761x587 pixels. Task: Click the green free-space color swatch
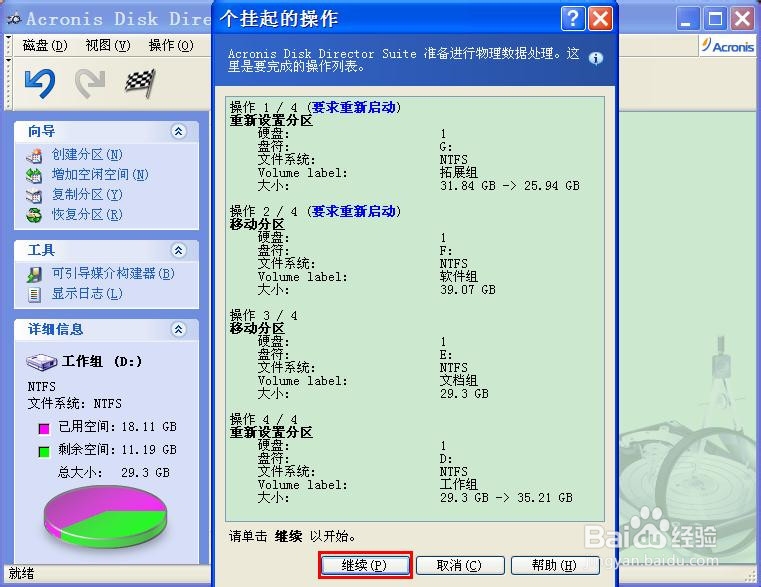[44, 452]
